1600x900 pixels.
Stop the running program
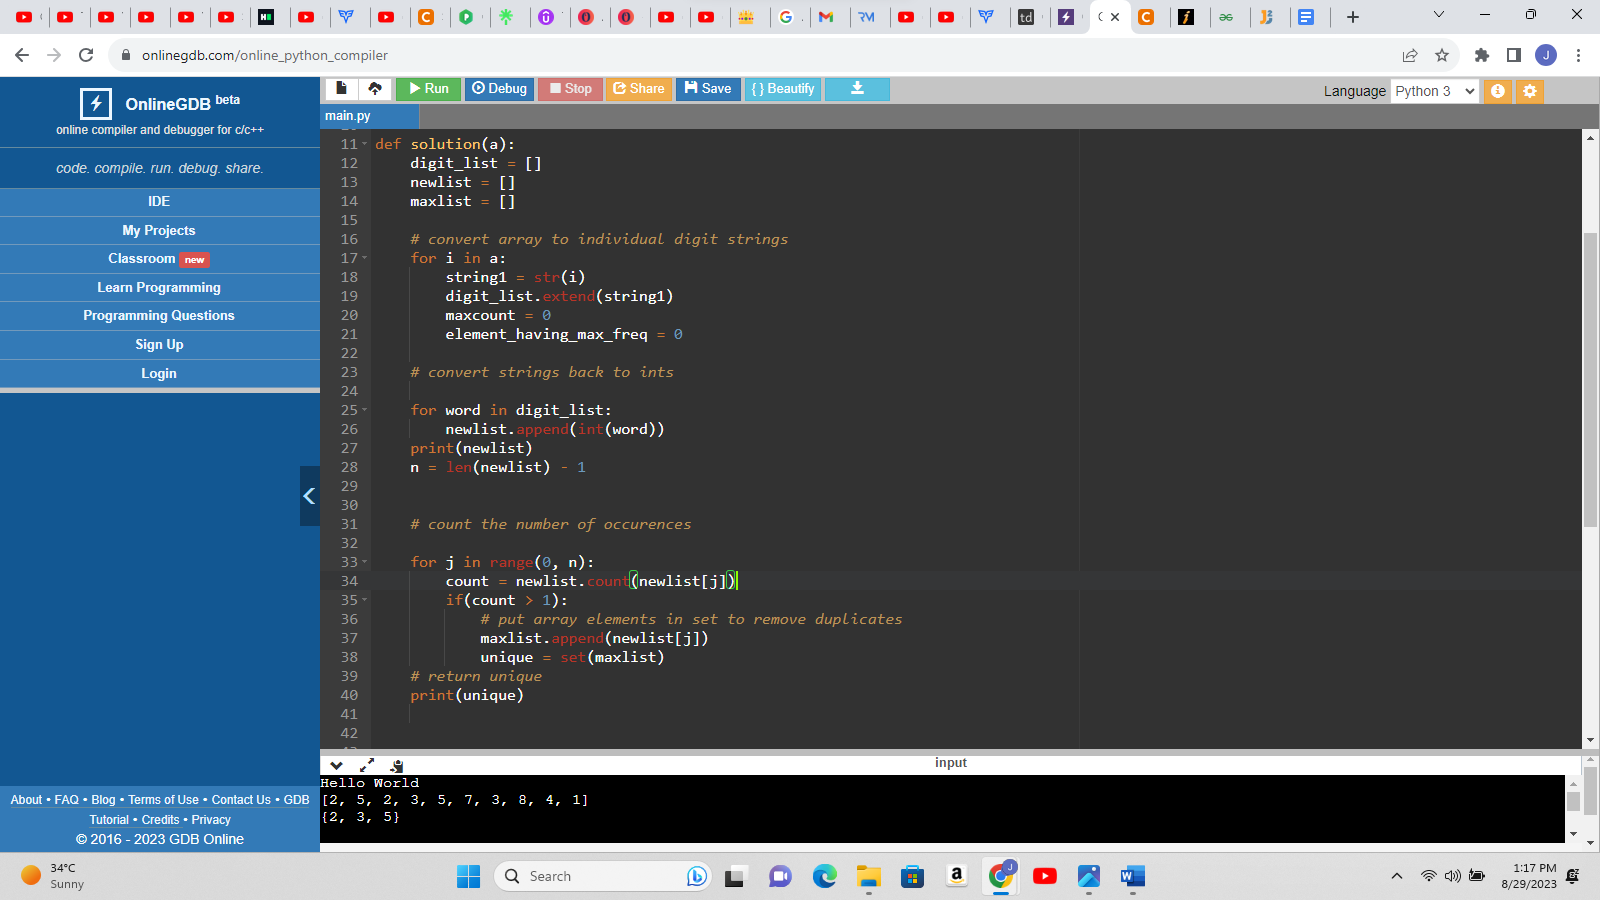pos(571,89)
